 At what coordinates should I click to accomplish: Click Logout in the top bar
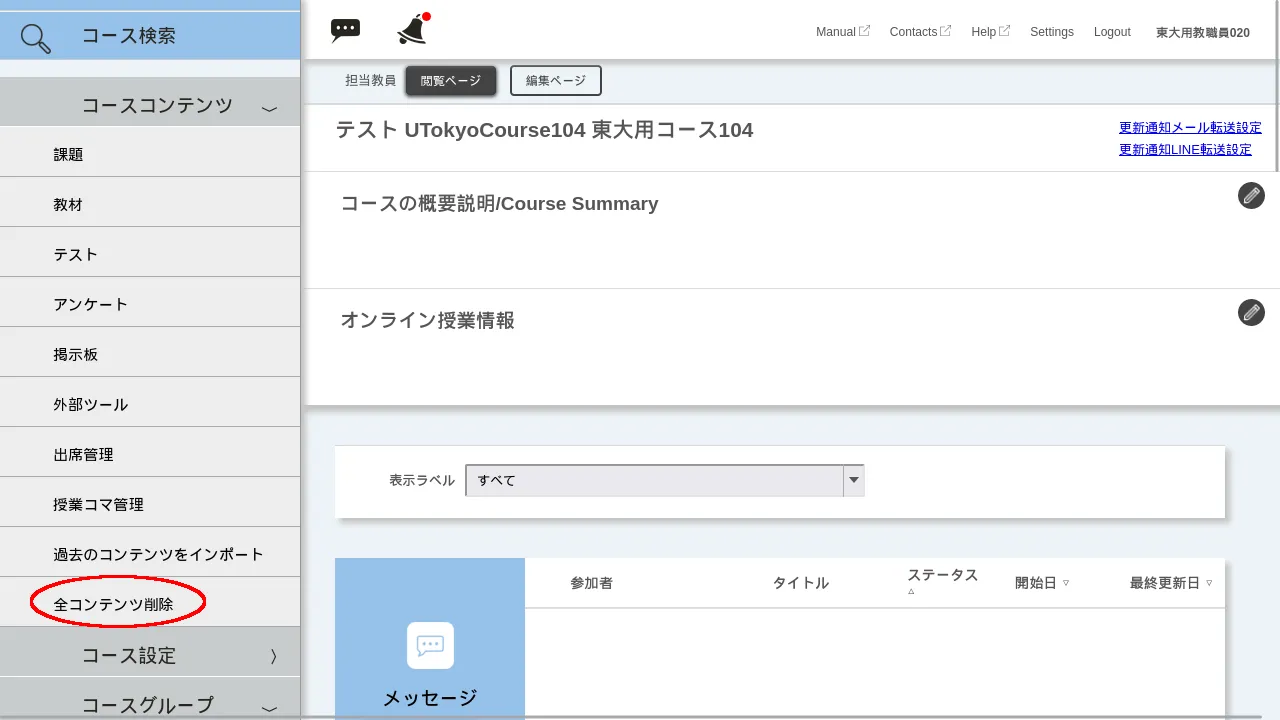point(1112,31)
